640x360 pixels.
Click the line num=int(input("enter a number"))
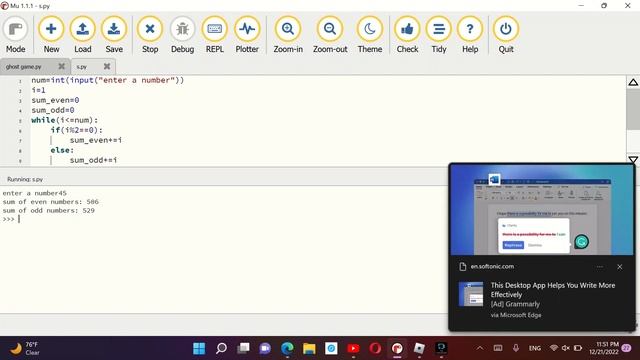coord(108,80)
